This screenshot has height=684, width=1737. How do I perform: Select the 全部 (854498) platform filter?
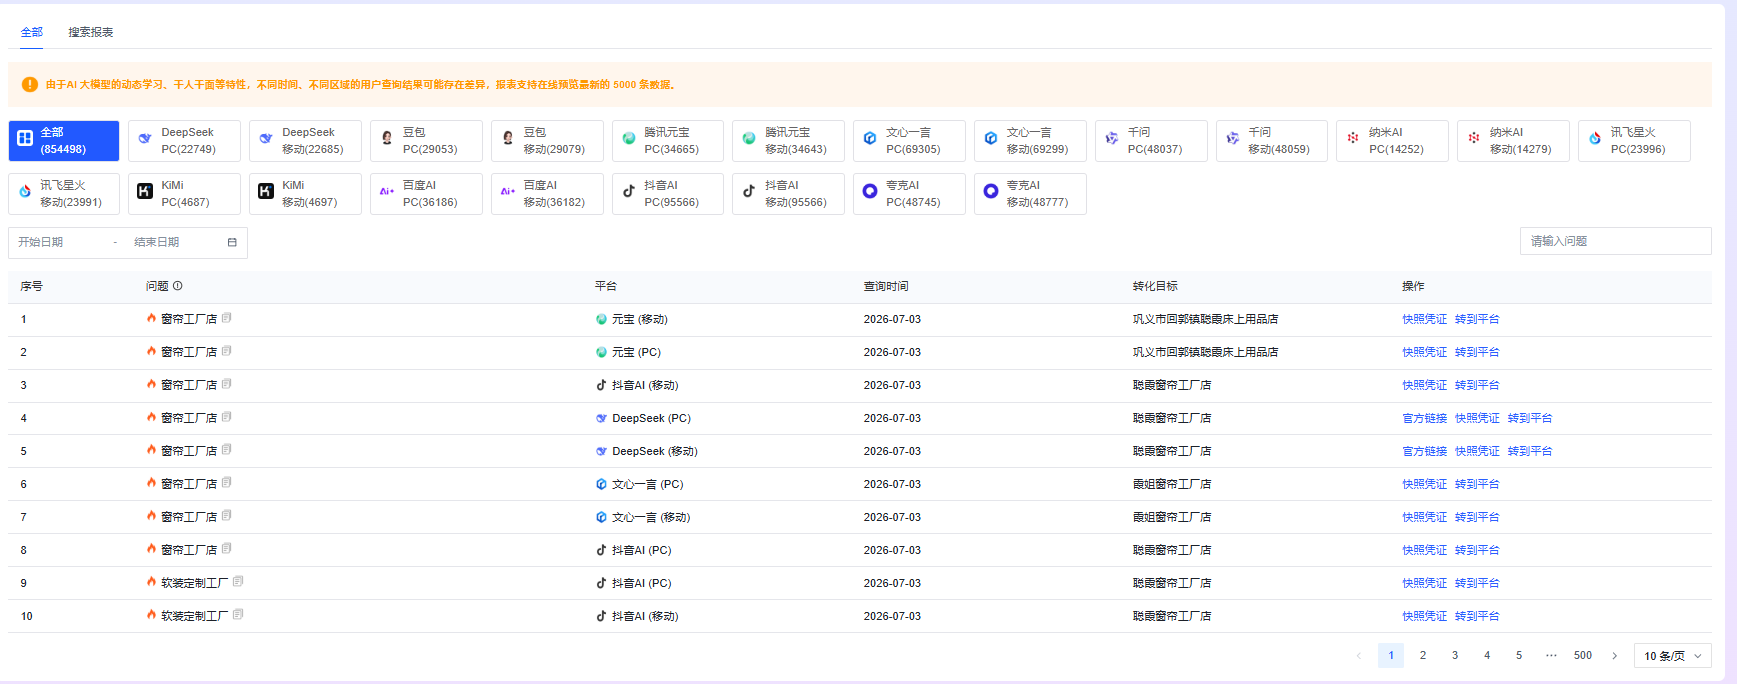(x=64, y=141)
